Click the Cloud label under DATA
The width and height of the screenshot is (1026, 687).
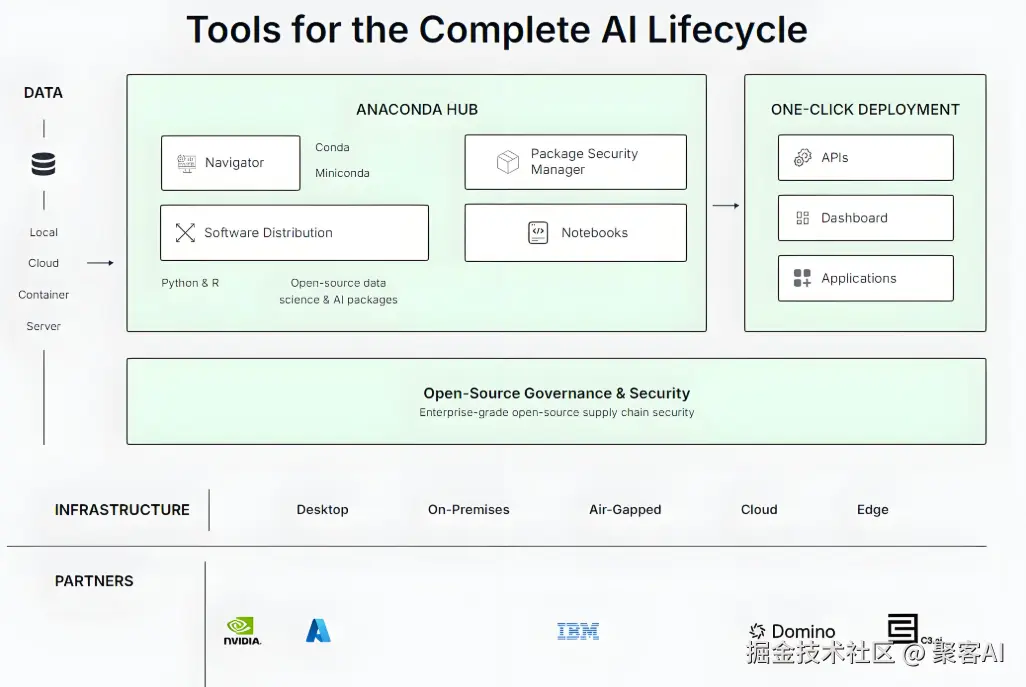tap(43, 263)
